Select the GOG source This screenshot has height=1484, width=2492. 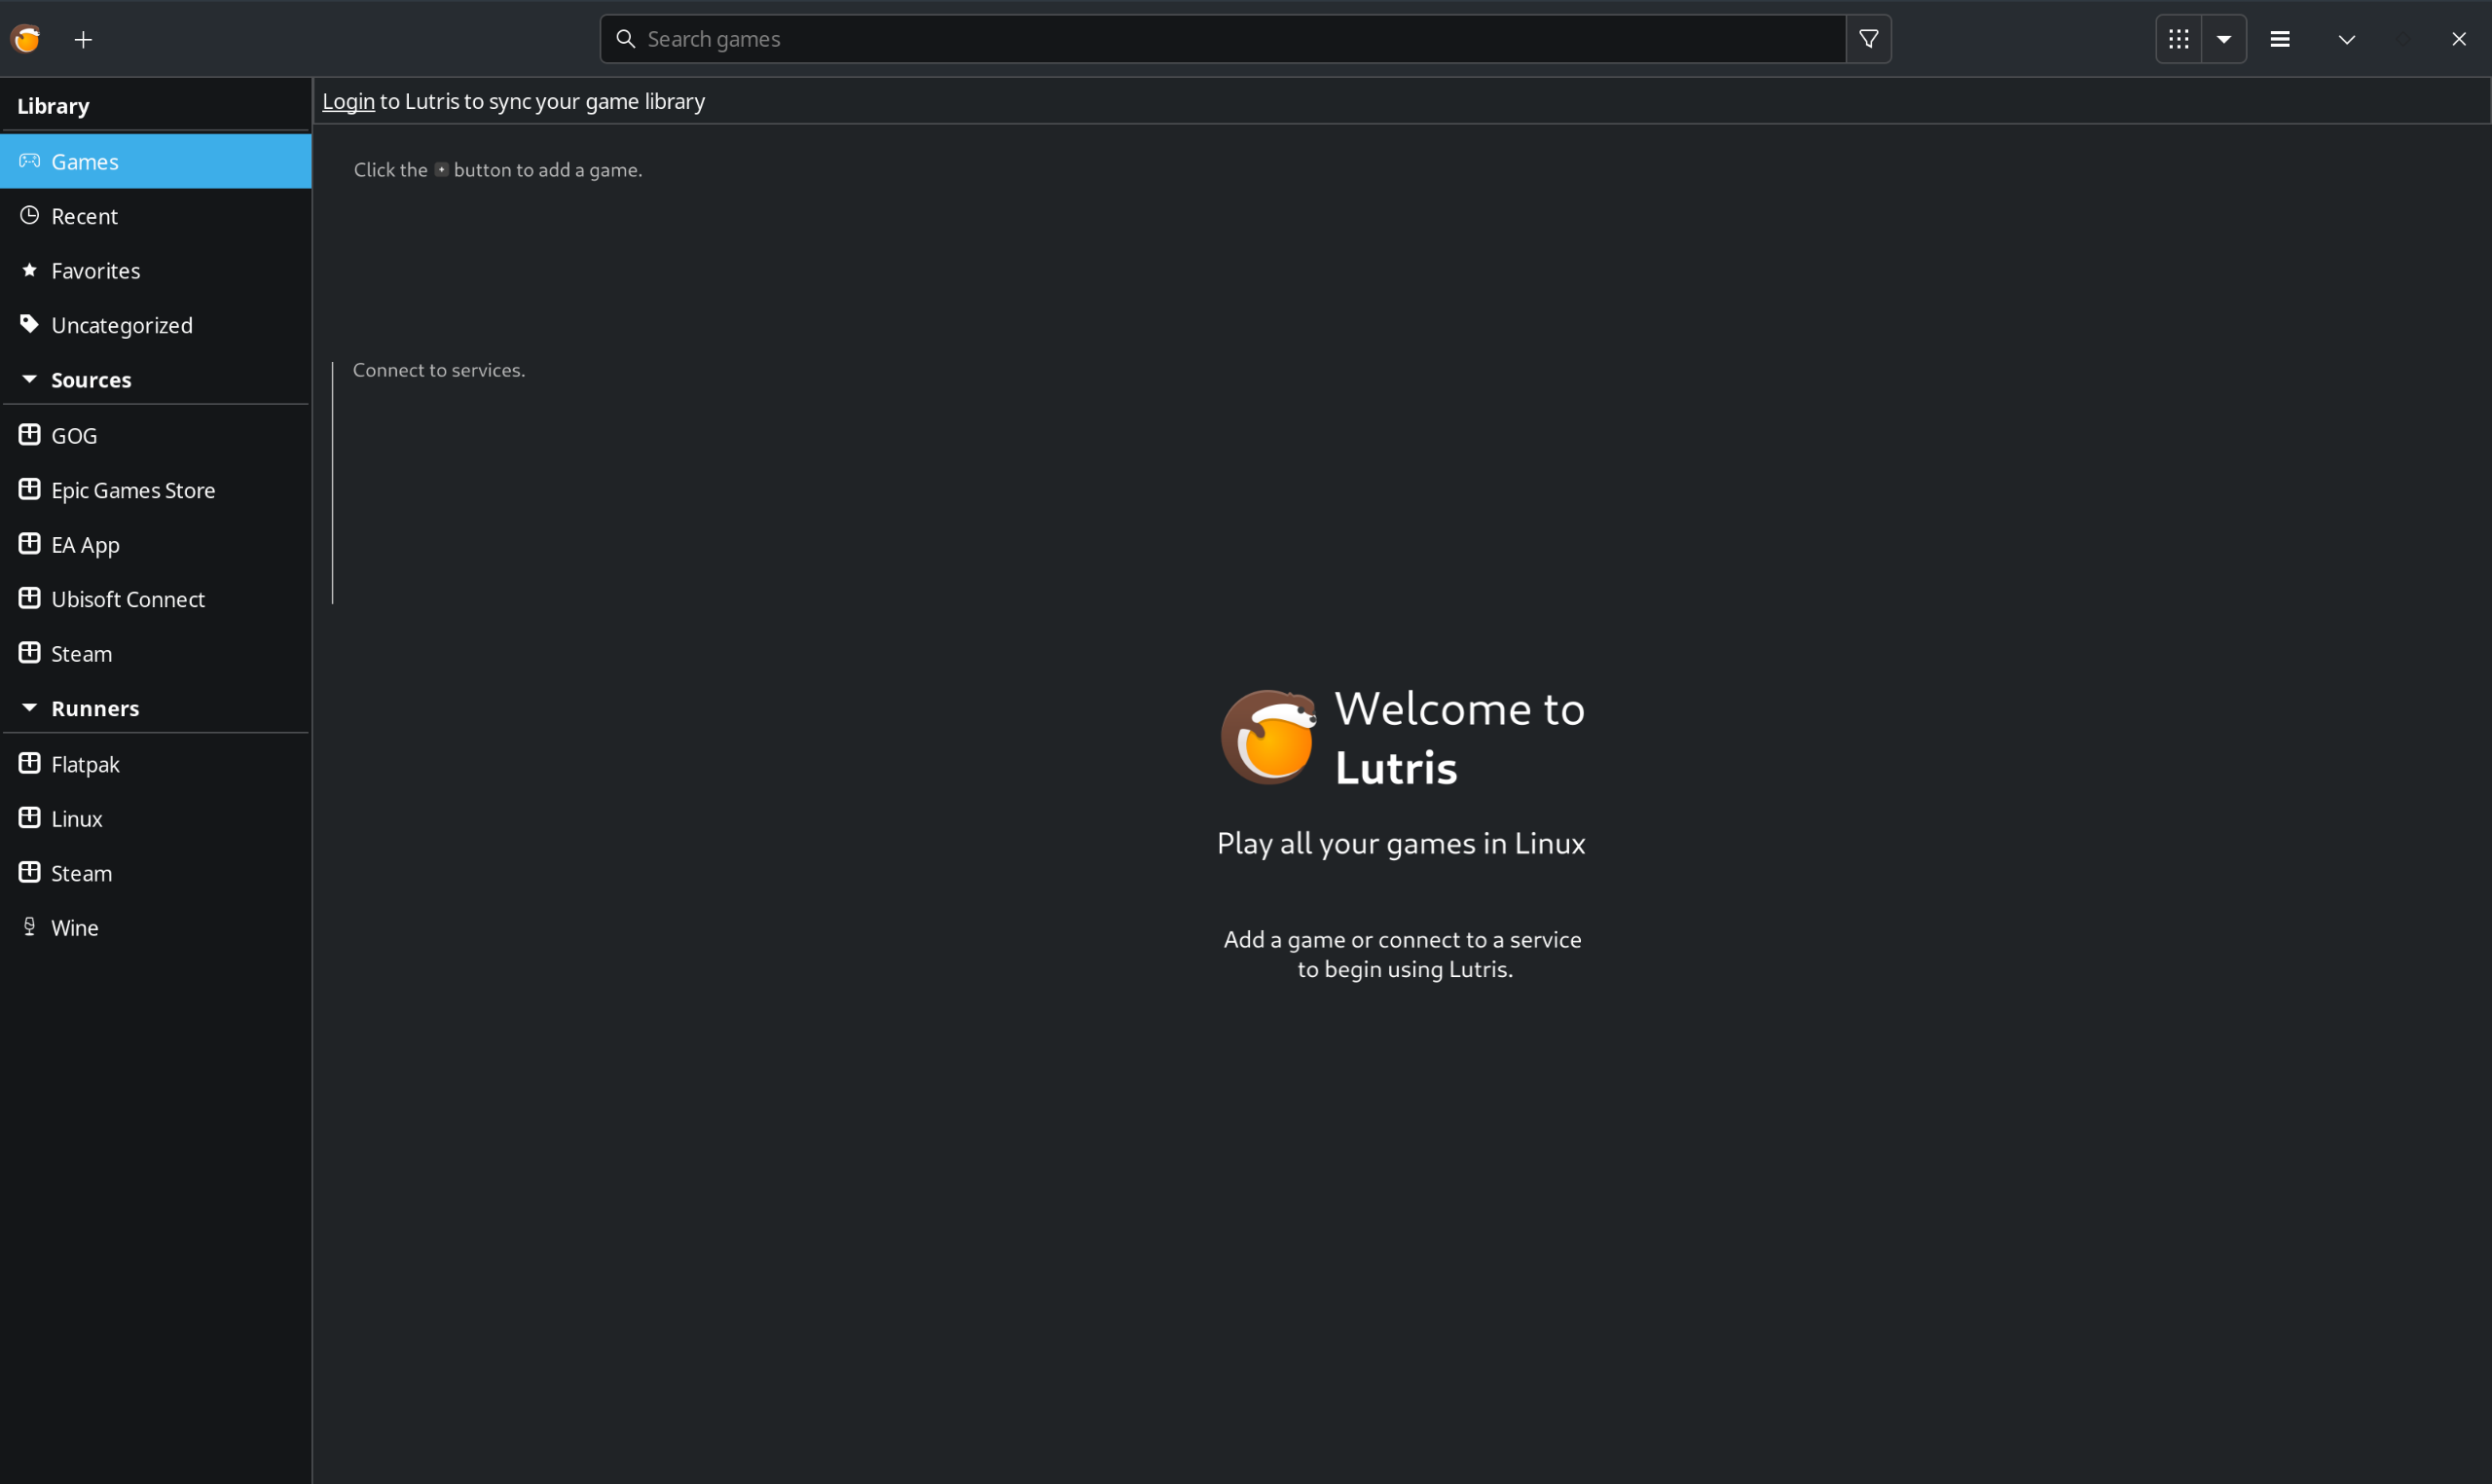click(x=156, y=435)
